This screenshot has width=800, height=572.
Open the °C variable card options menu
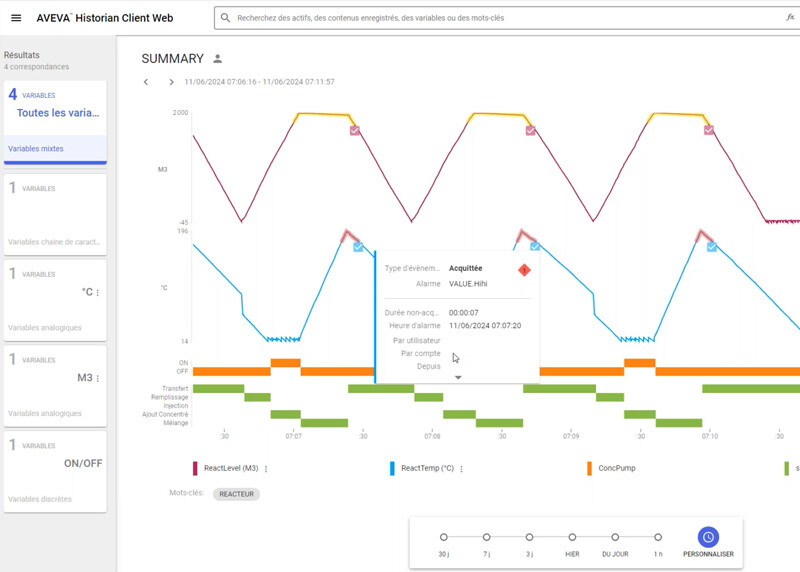click(97, 293)
